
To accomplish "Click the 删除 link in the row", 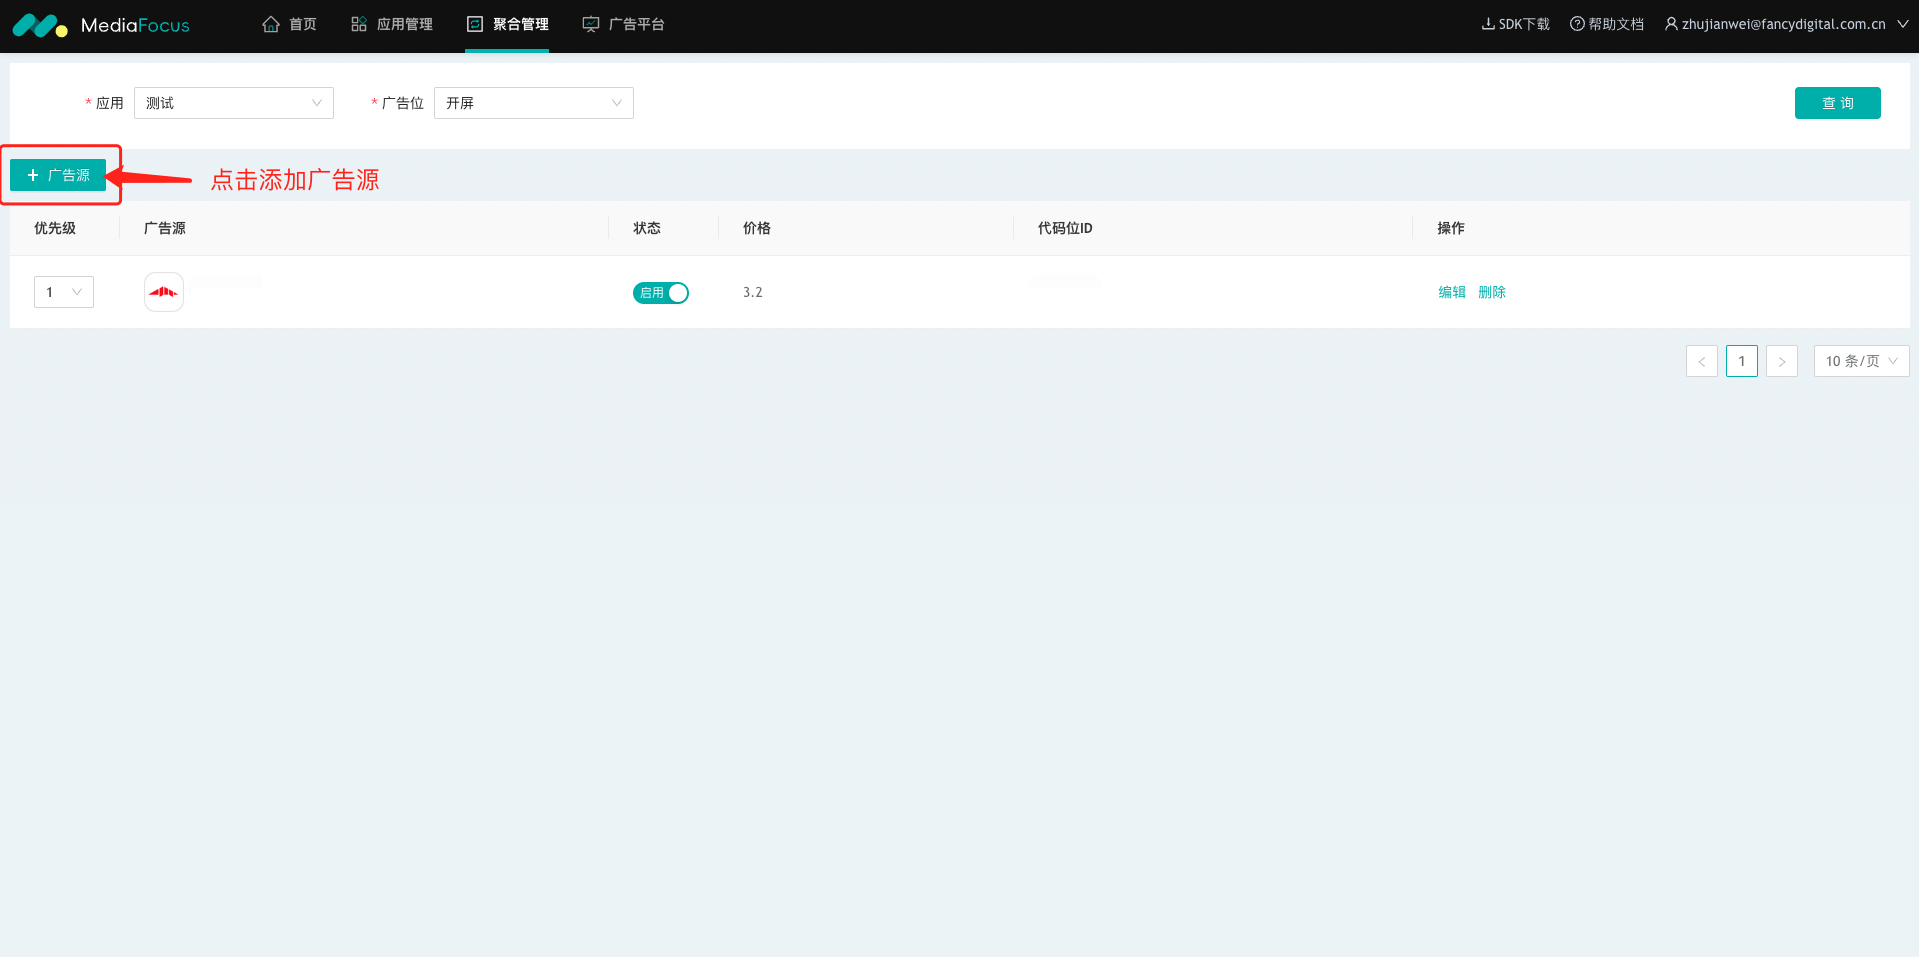I will pyautogui.click(x=1491, y=292).
